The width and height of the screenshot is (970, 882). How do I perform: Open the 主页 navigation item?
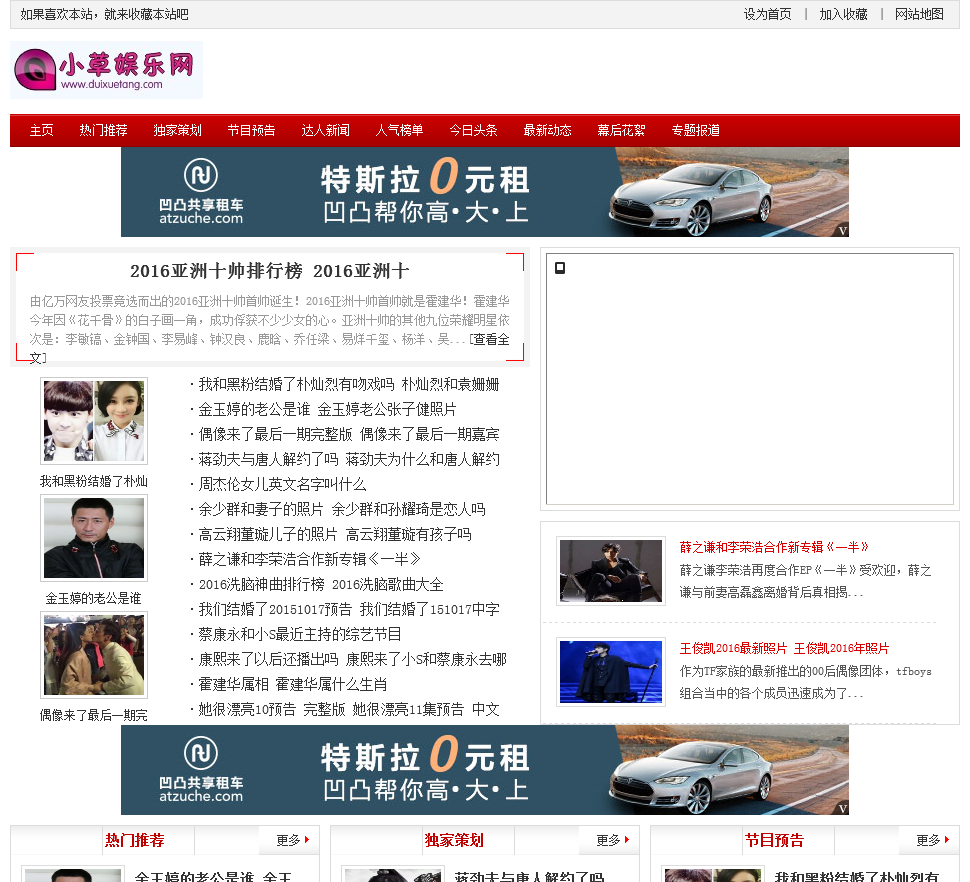(41, 131)
